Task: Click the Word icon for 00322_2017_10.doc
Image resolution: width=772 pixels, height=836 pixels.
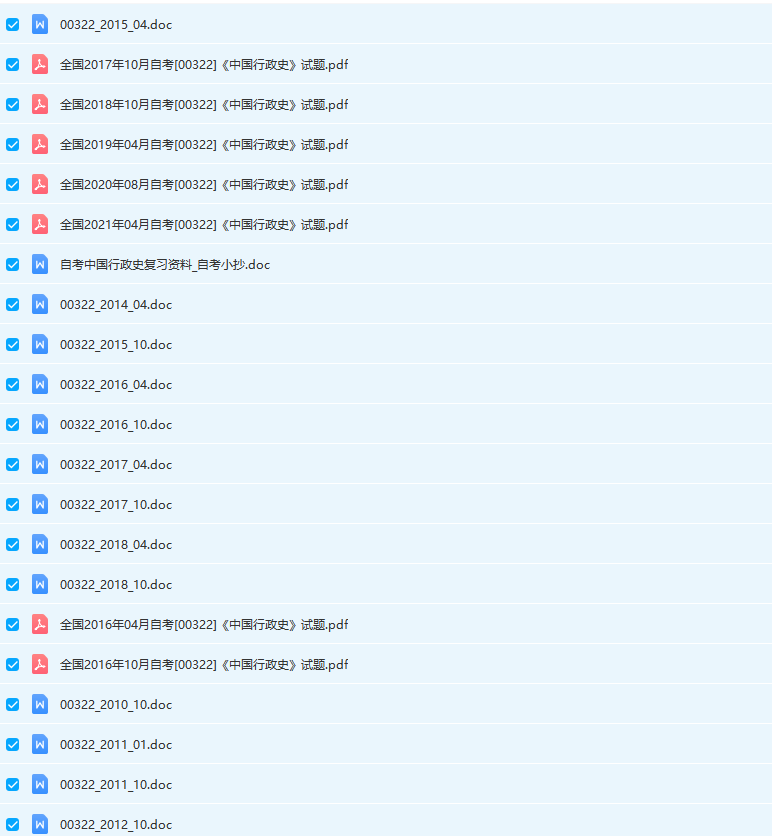Action: click(40, 504)
